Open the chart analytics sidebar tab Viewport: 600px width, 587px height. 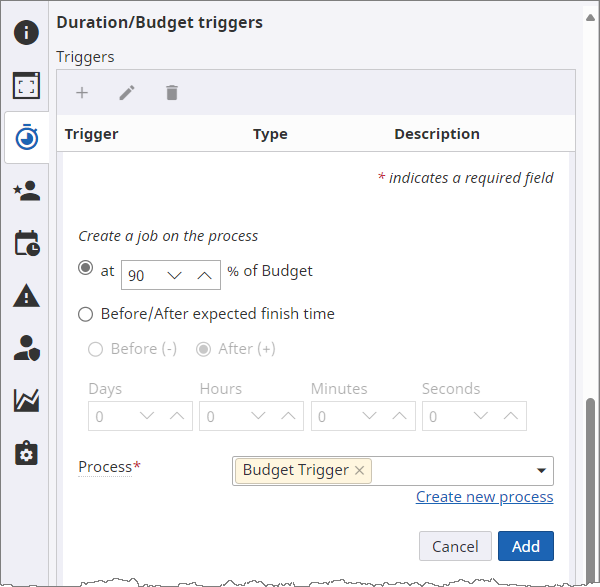point(26,401)
